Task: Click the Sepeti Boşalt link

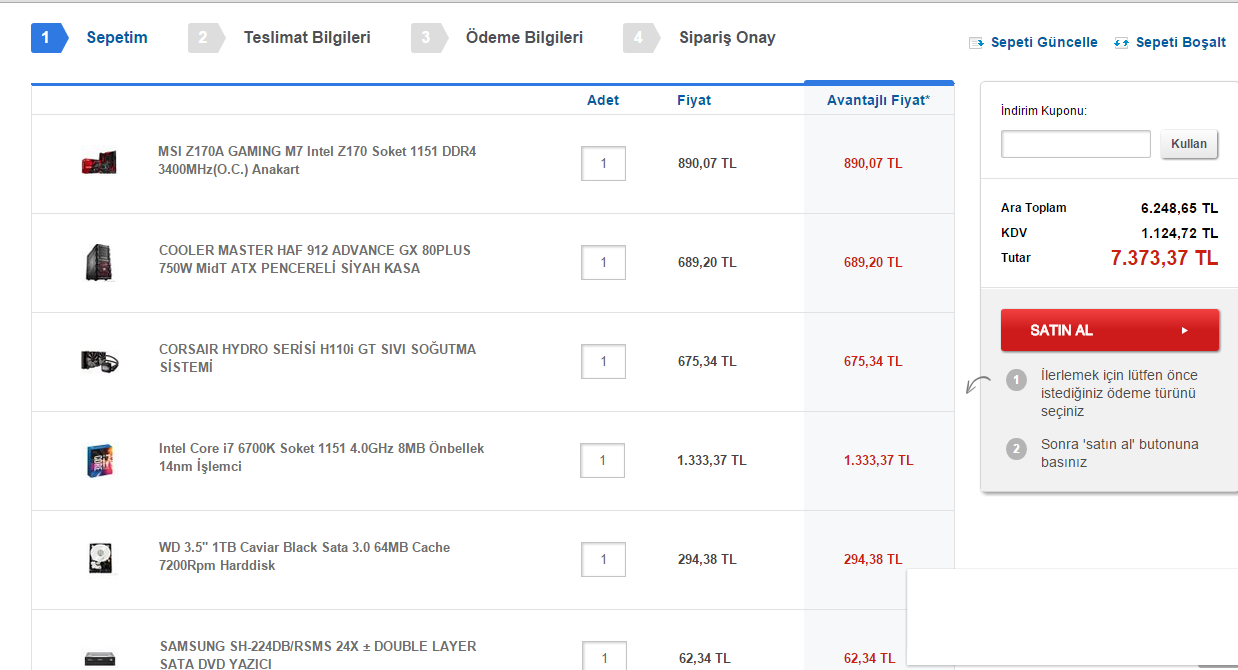Action: pyautogui.click(x=1181, y=43)
